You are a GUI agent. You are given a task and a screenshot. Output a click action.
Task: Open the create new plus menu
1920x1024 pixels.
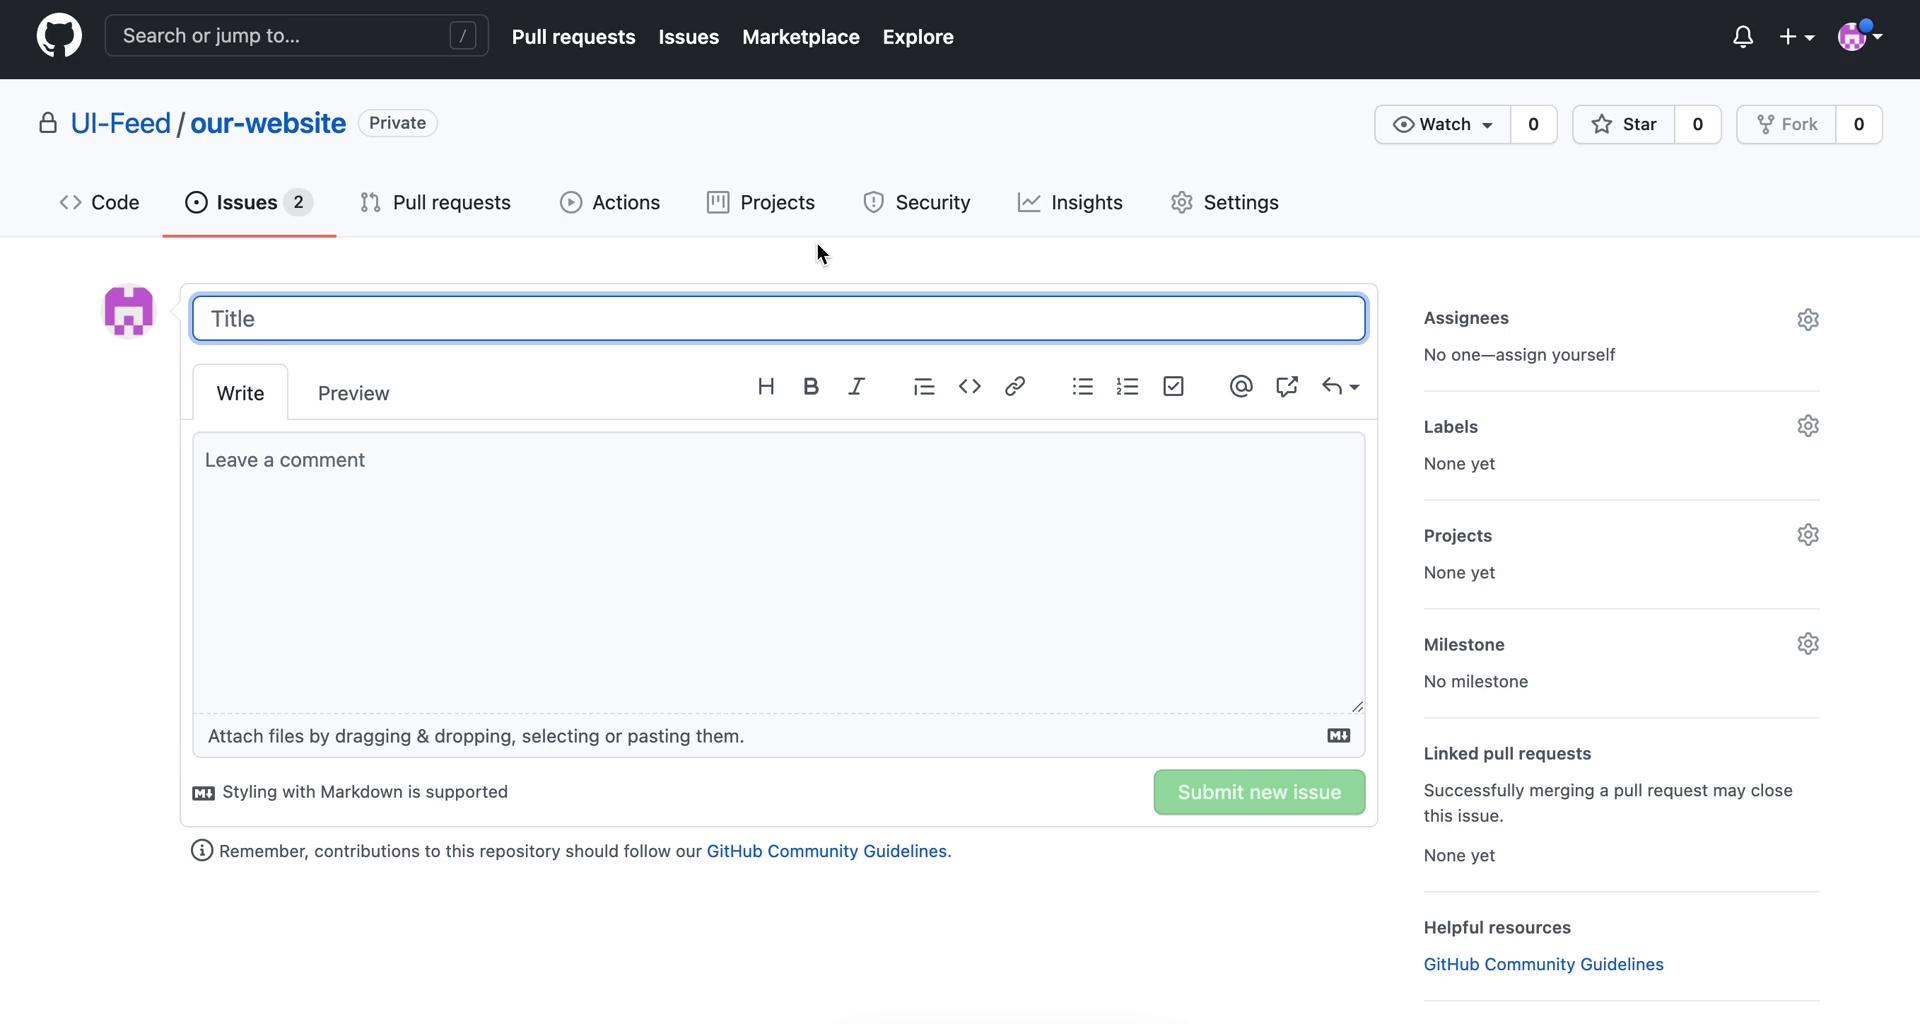coord(1797,37)
